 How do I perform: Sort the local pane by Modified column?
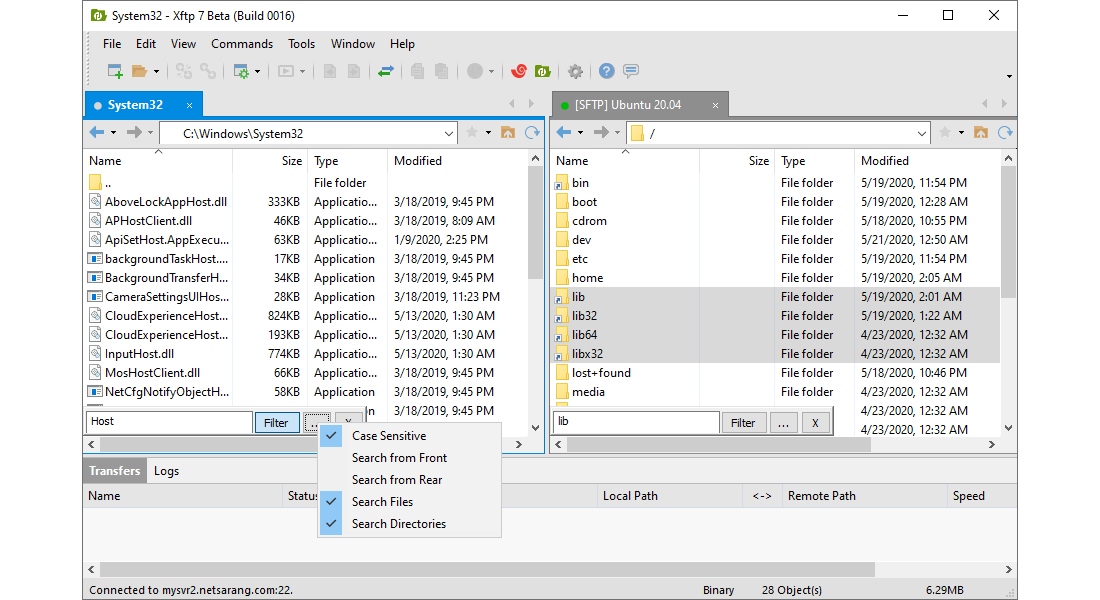[x=456, y=161]
